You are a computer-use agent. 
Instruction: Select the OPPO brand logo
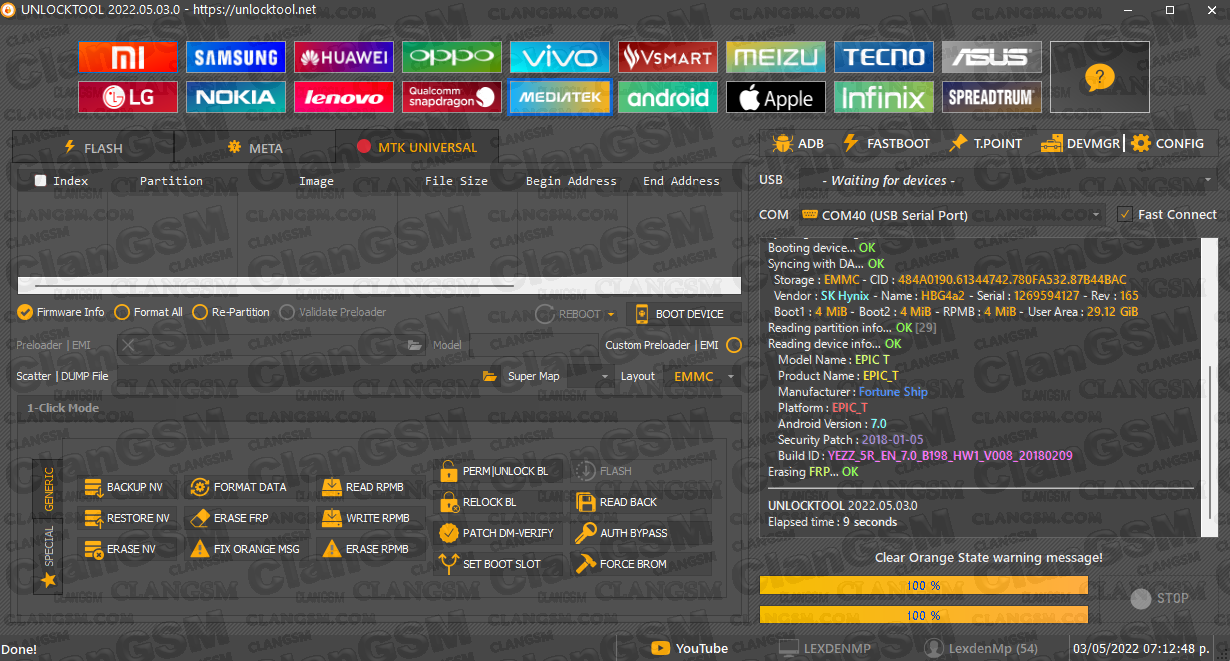[452, 57]
